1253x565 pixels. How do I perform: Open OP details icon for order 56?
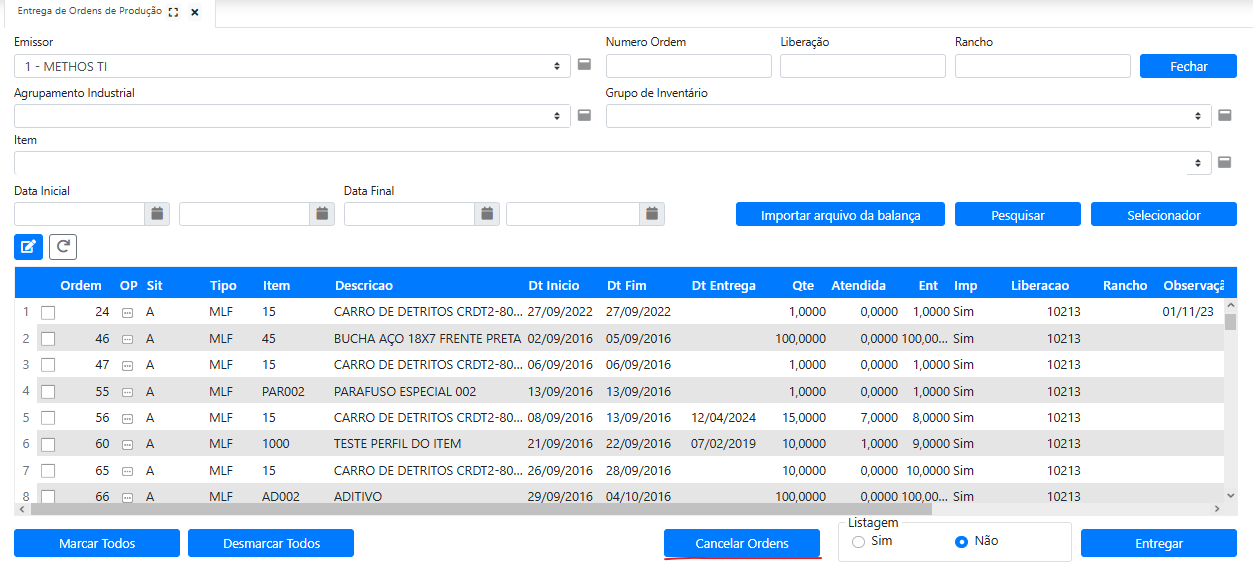(127, 418)
